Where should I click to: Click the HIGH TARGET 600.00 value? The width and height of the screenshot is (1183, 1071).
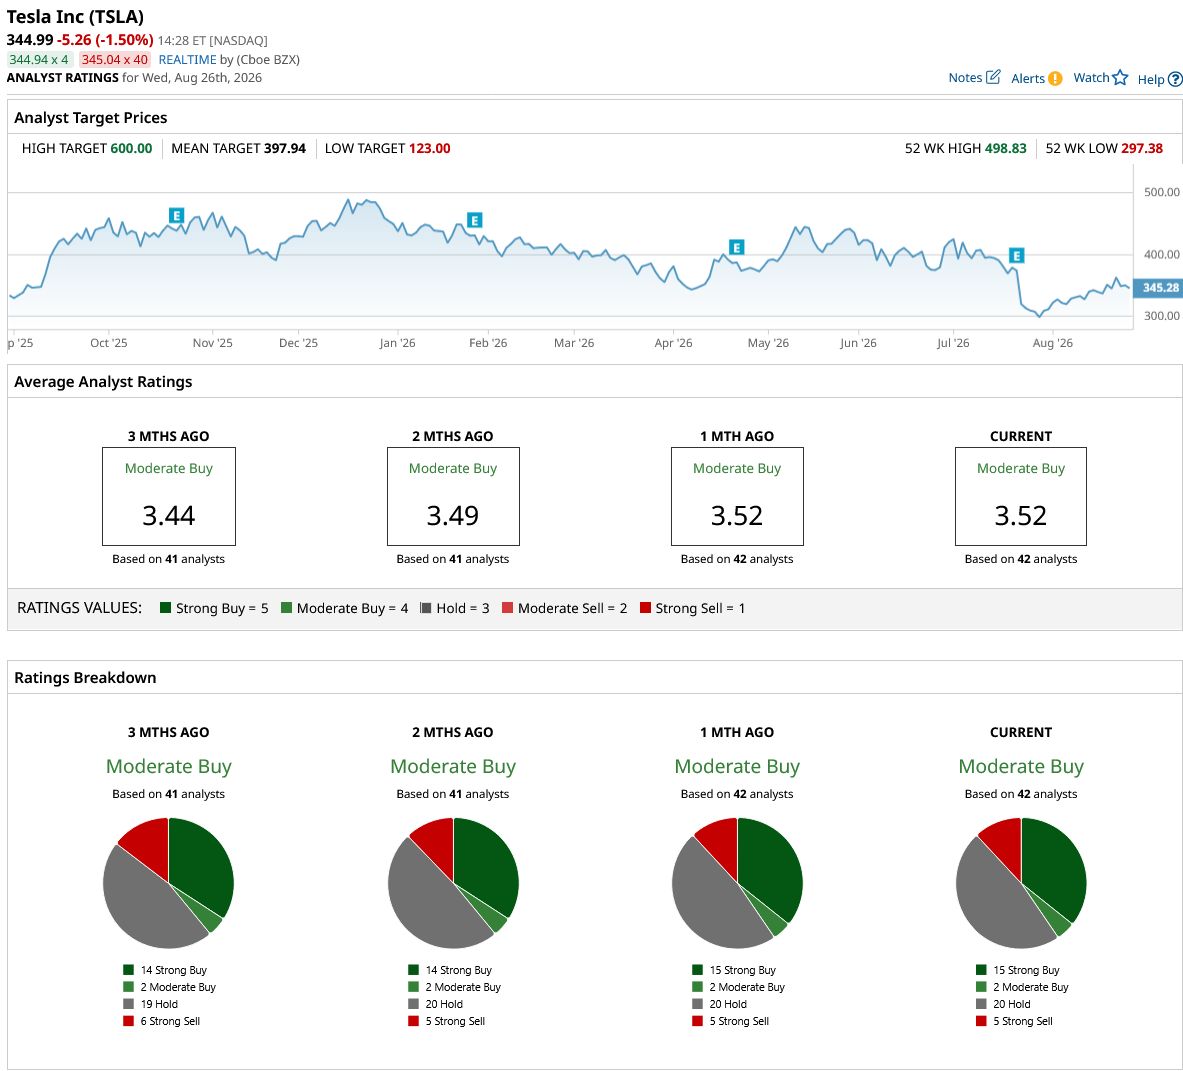131,149
